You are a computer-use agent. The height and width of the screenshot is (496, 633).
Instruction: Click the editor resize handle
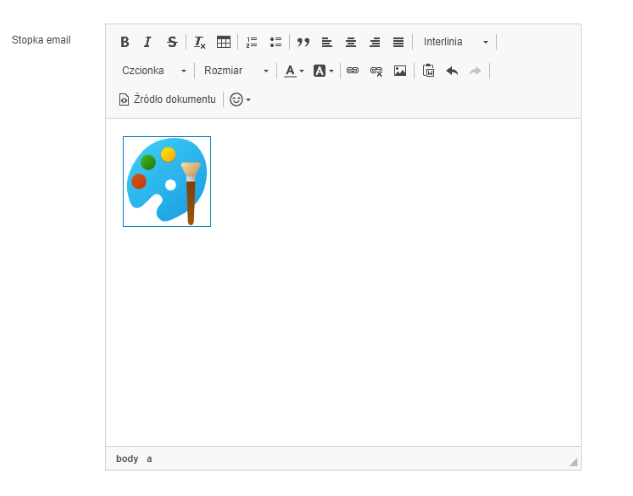pyautogui.click(x=573, y=462)
